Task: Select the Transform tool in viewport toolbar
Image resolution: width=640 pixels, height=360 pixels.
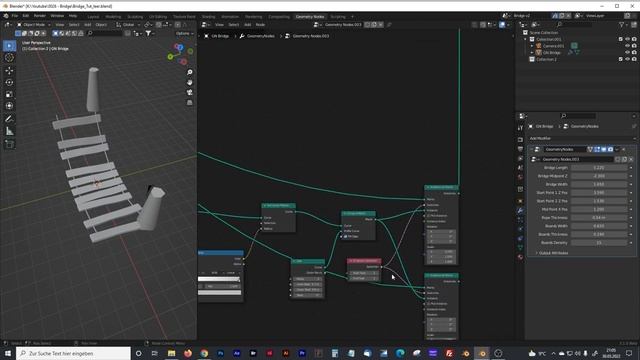Action: tap(9, 106)
